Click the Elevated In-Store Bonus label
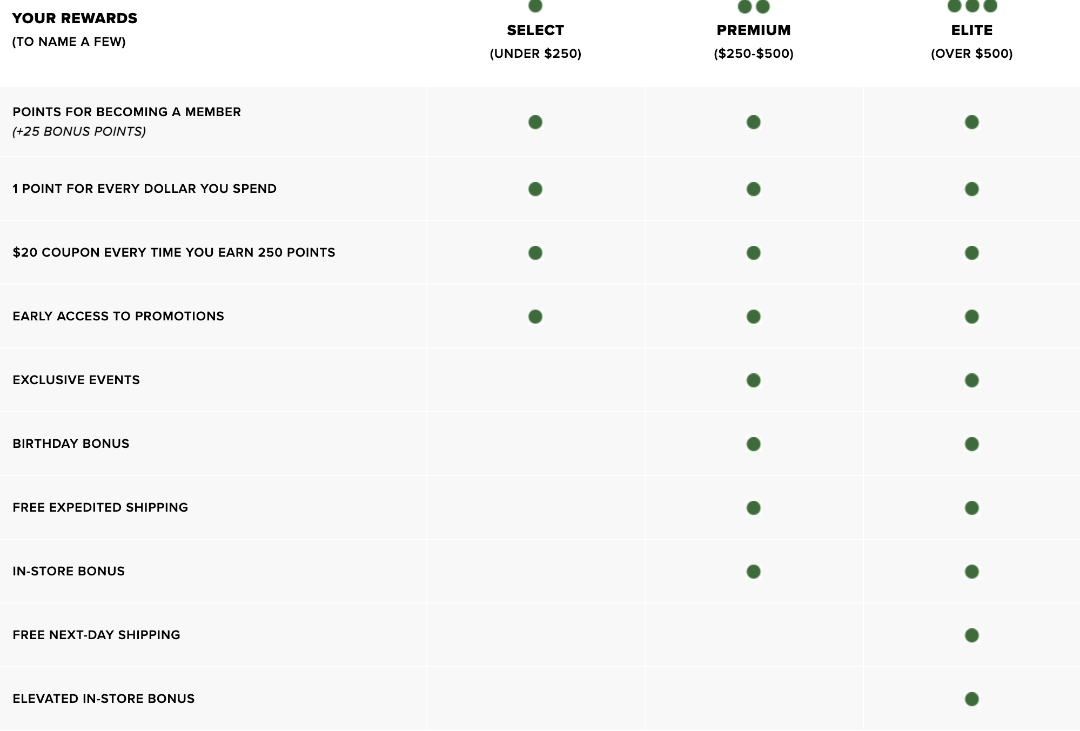The image size is (1080, 731). [x=103, y=699]
